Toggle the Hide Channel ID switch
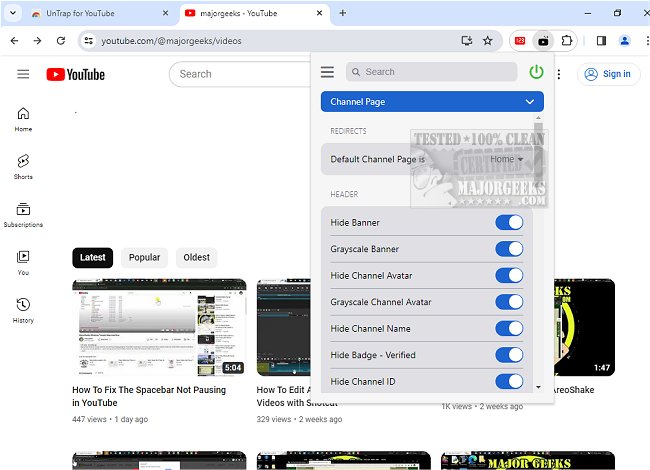650x470 pixels. click(x=509, y=382)
